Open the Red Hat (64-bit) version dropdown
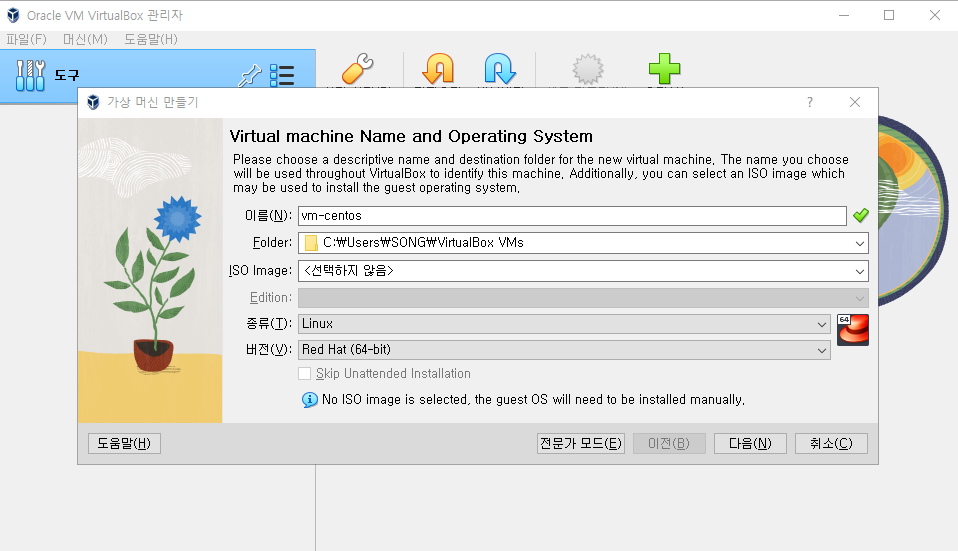The width and height of the screenshot is (958, 551). pos(564,349)
